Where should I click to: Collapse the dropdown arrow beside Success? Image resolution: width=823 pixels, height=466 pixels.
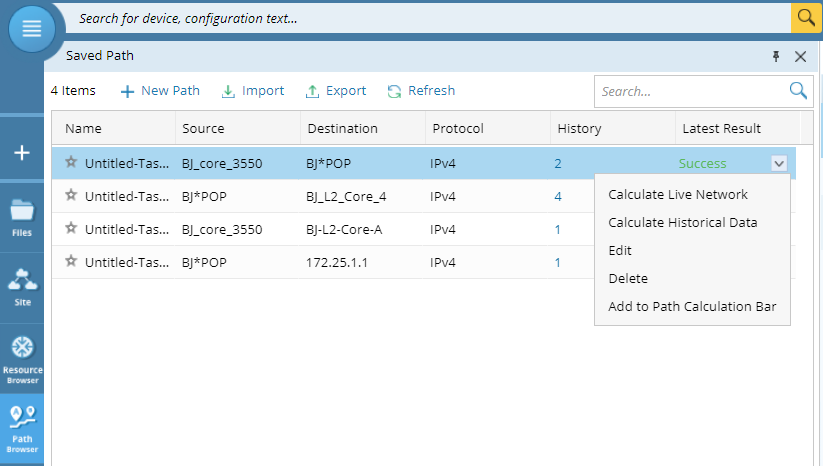[x=779, y=163]
